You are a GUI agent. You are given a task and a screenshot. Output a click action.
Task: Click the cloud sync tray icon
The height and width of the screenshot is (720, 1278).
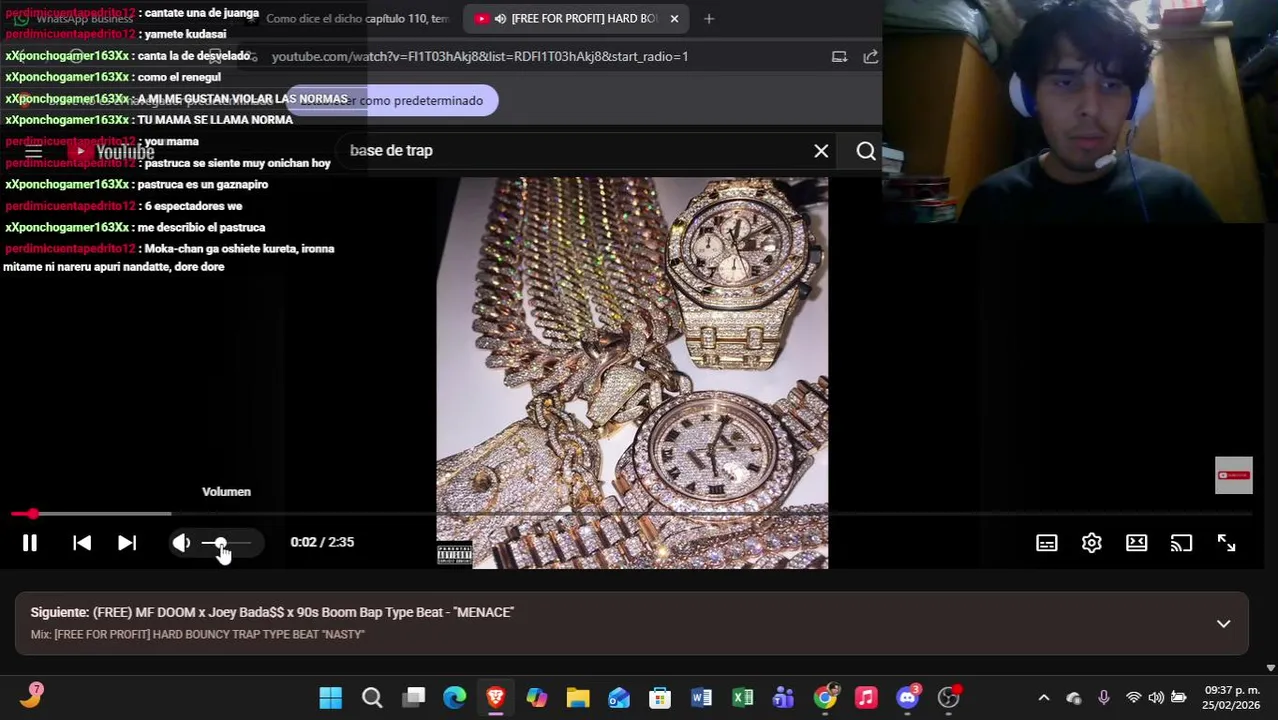tap(1074, 698)
